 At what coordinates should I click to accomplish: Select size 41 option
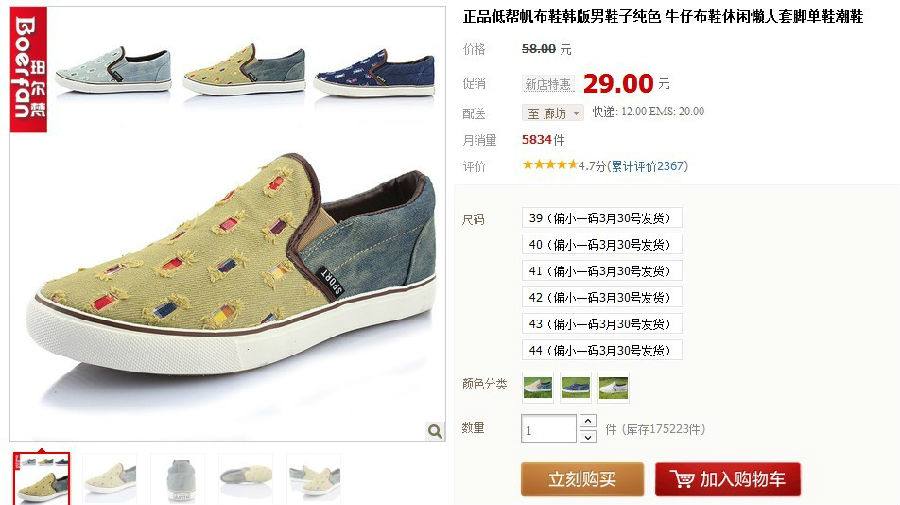pos(602,271)
